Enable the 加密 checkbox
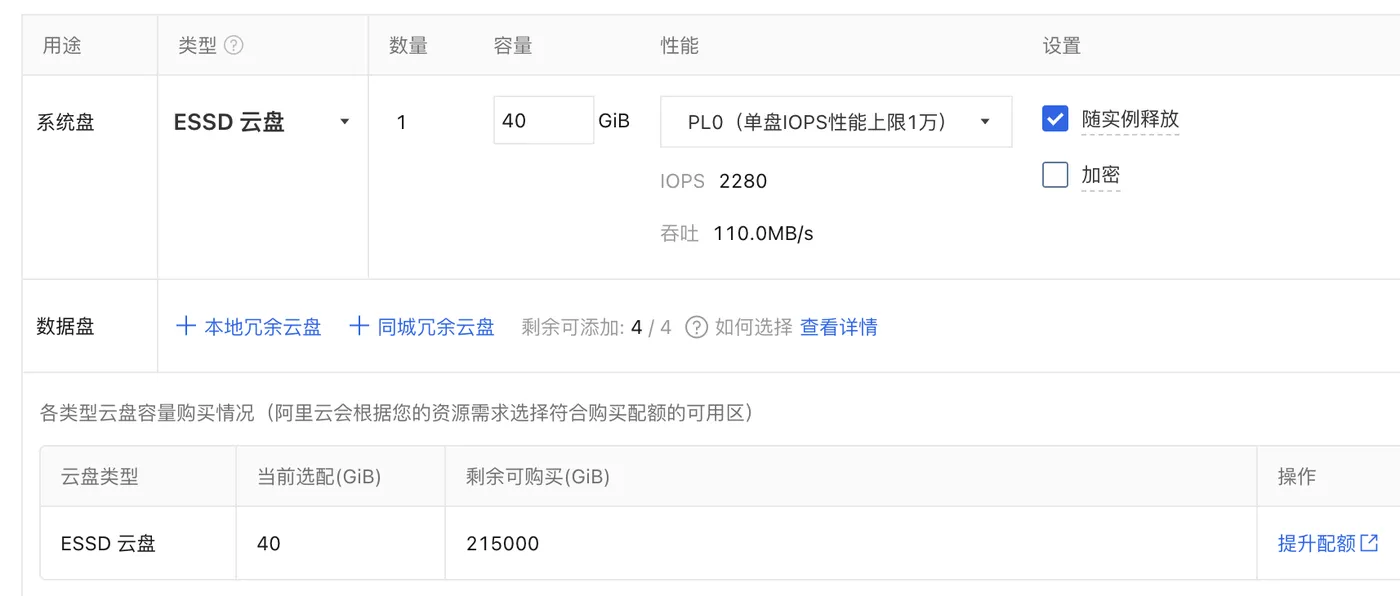This screenshot has width=1400, height=596. (1055, 175)
